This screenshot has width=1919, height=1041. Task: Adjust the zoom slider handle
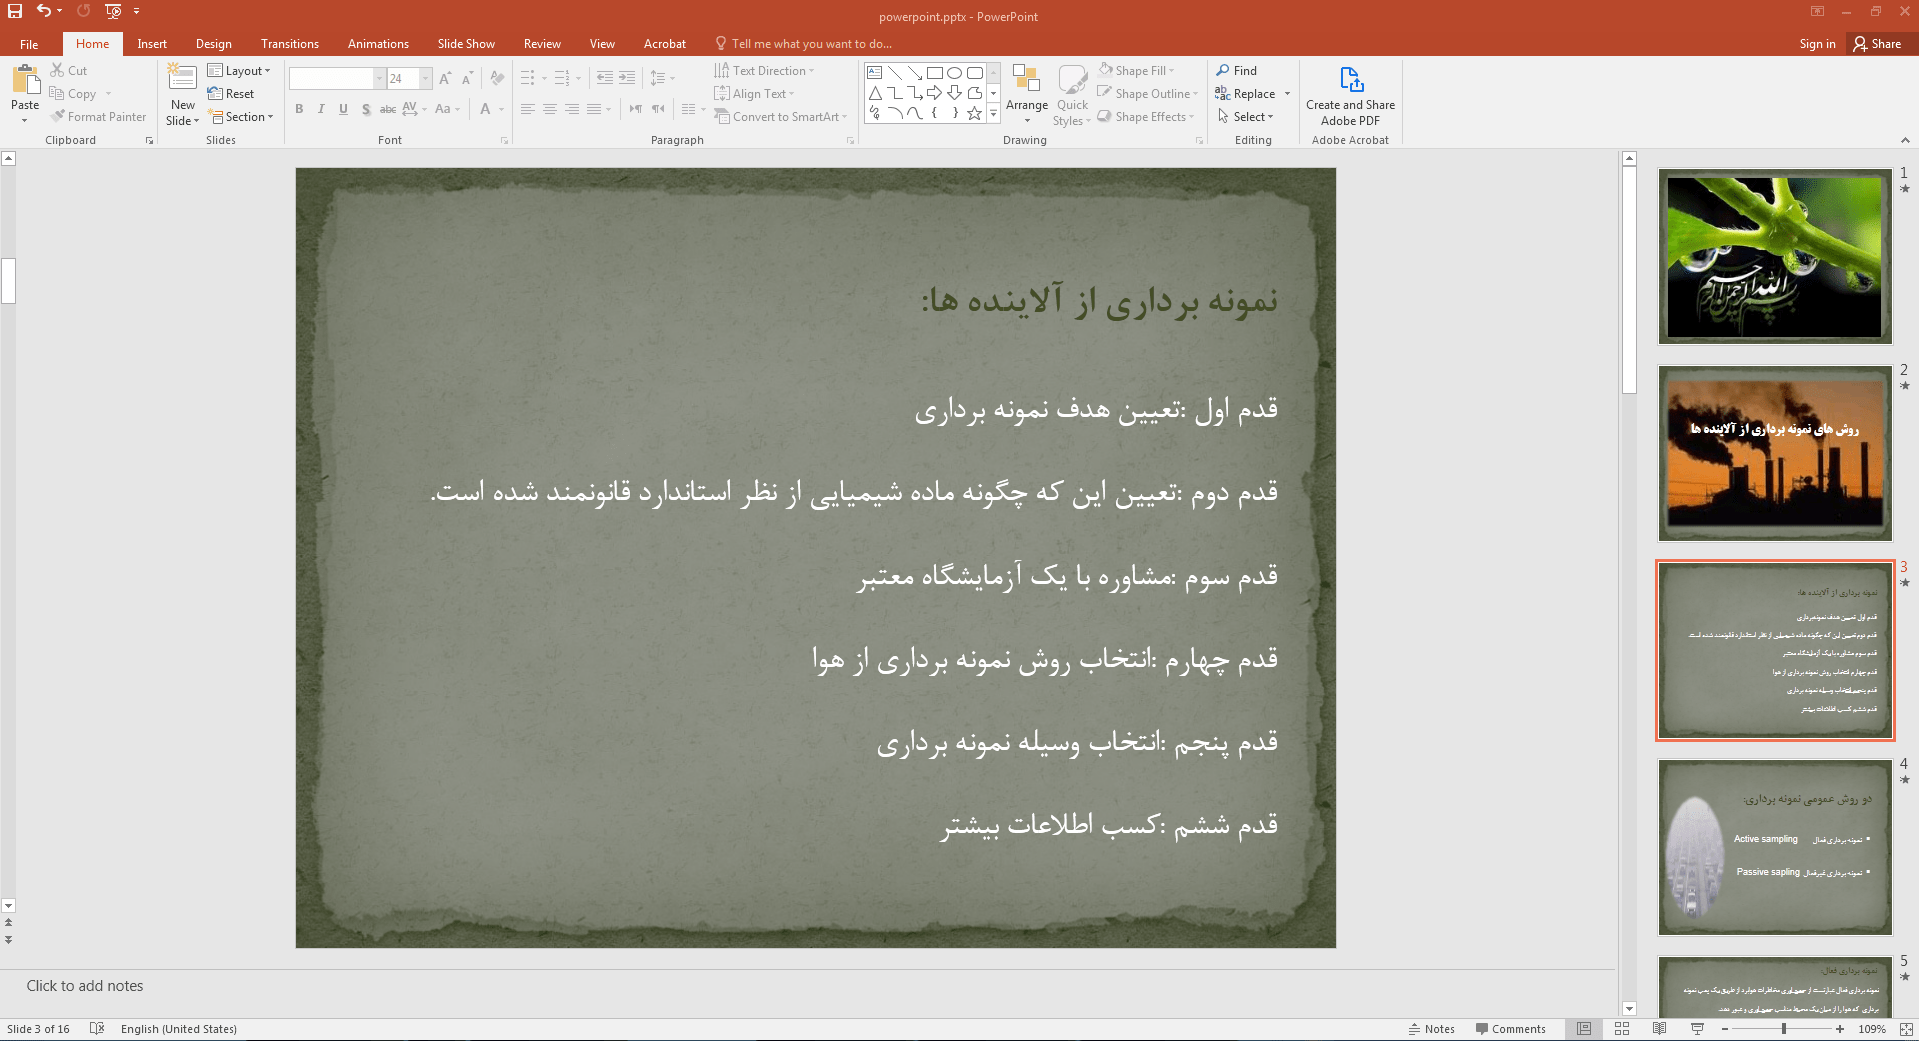1784,1029
